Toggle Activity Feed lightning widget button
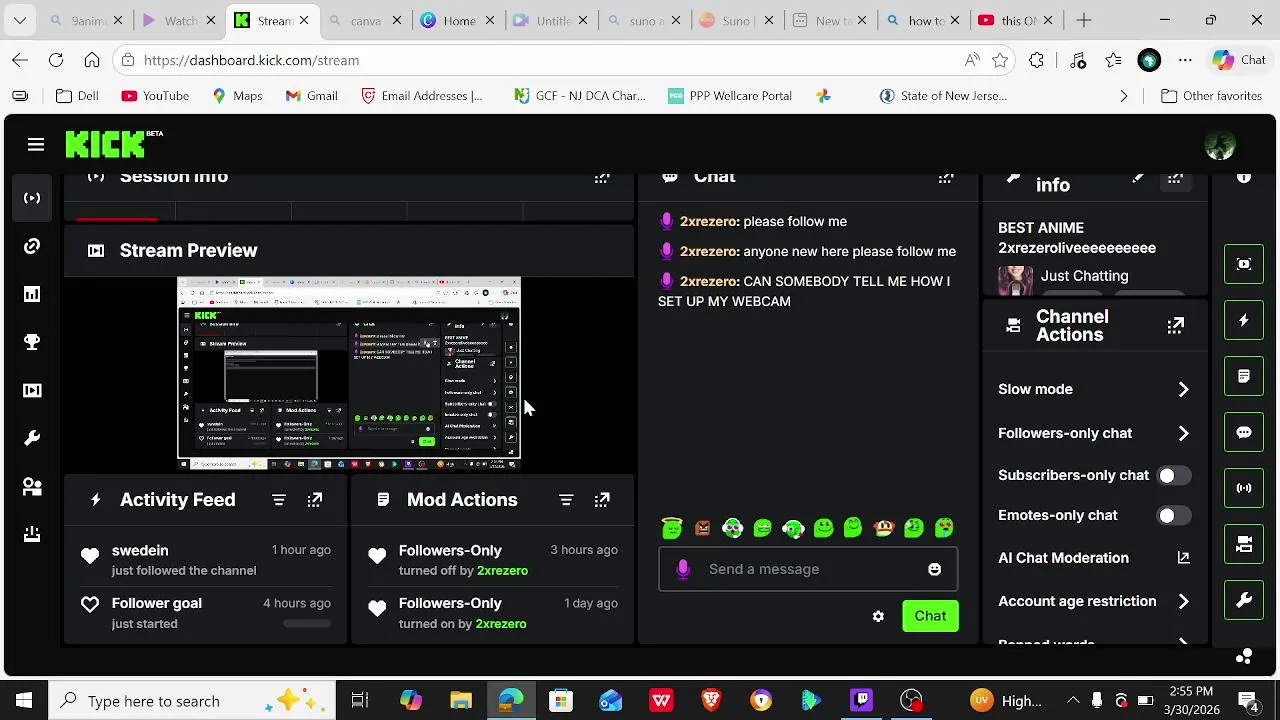 1244,320
